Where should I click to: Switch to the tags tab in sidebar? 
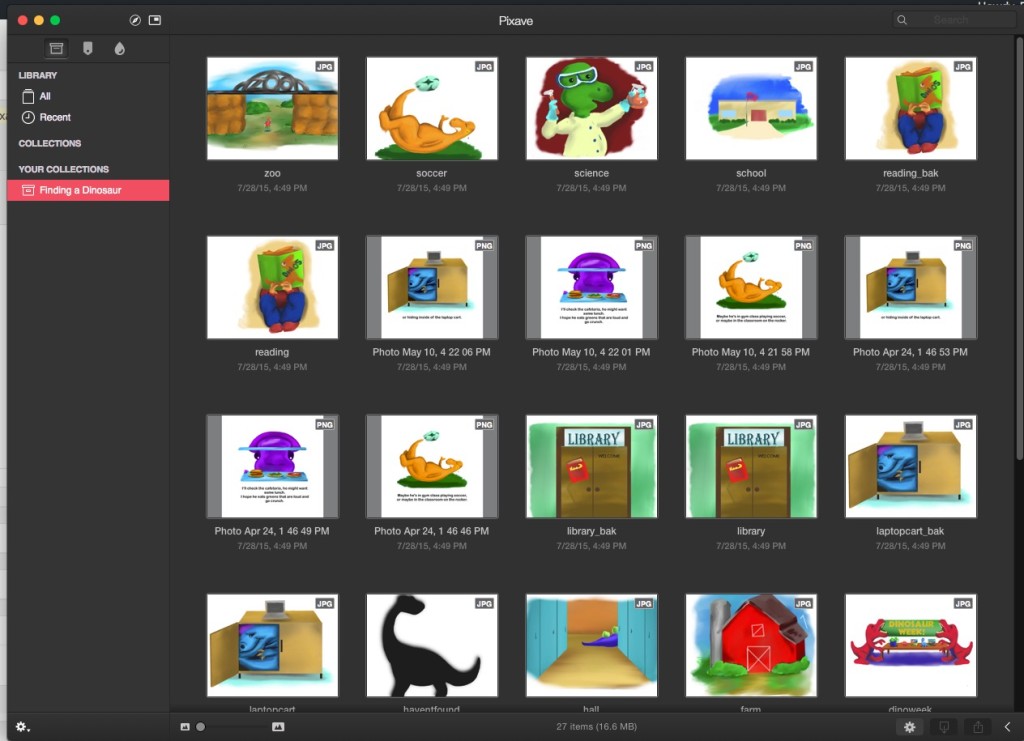tap(88, 48)
